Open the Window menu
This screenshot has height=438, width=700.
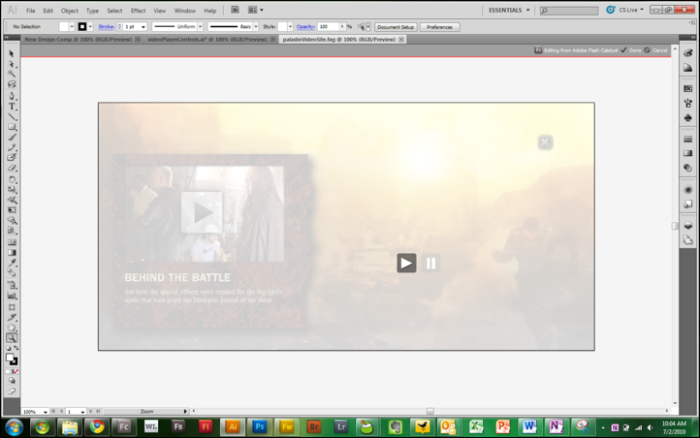pos(185,11)
